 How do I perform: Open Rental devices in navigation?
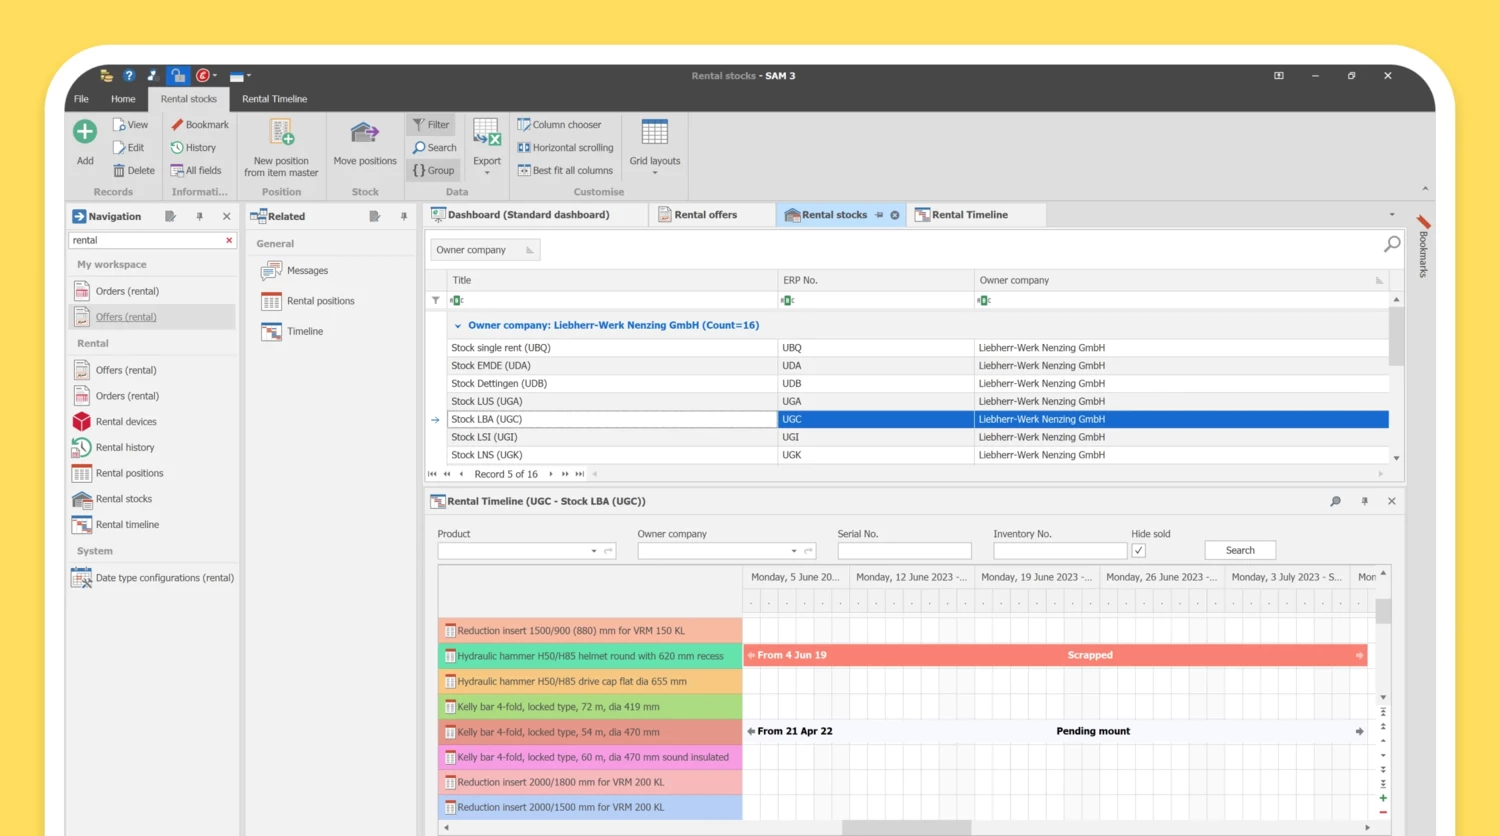pos(126,422)
